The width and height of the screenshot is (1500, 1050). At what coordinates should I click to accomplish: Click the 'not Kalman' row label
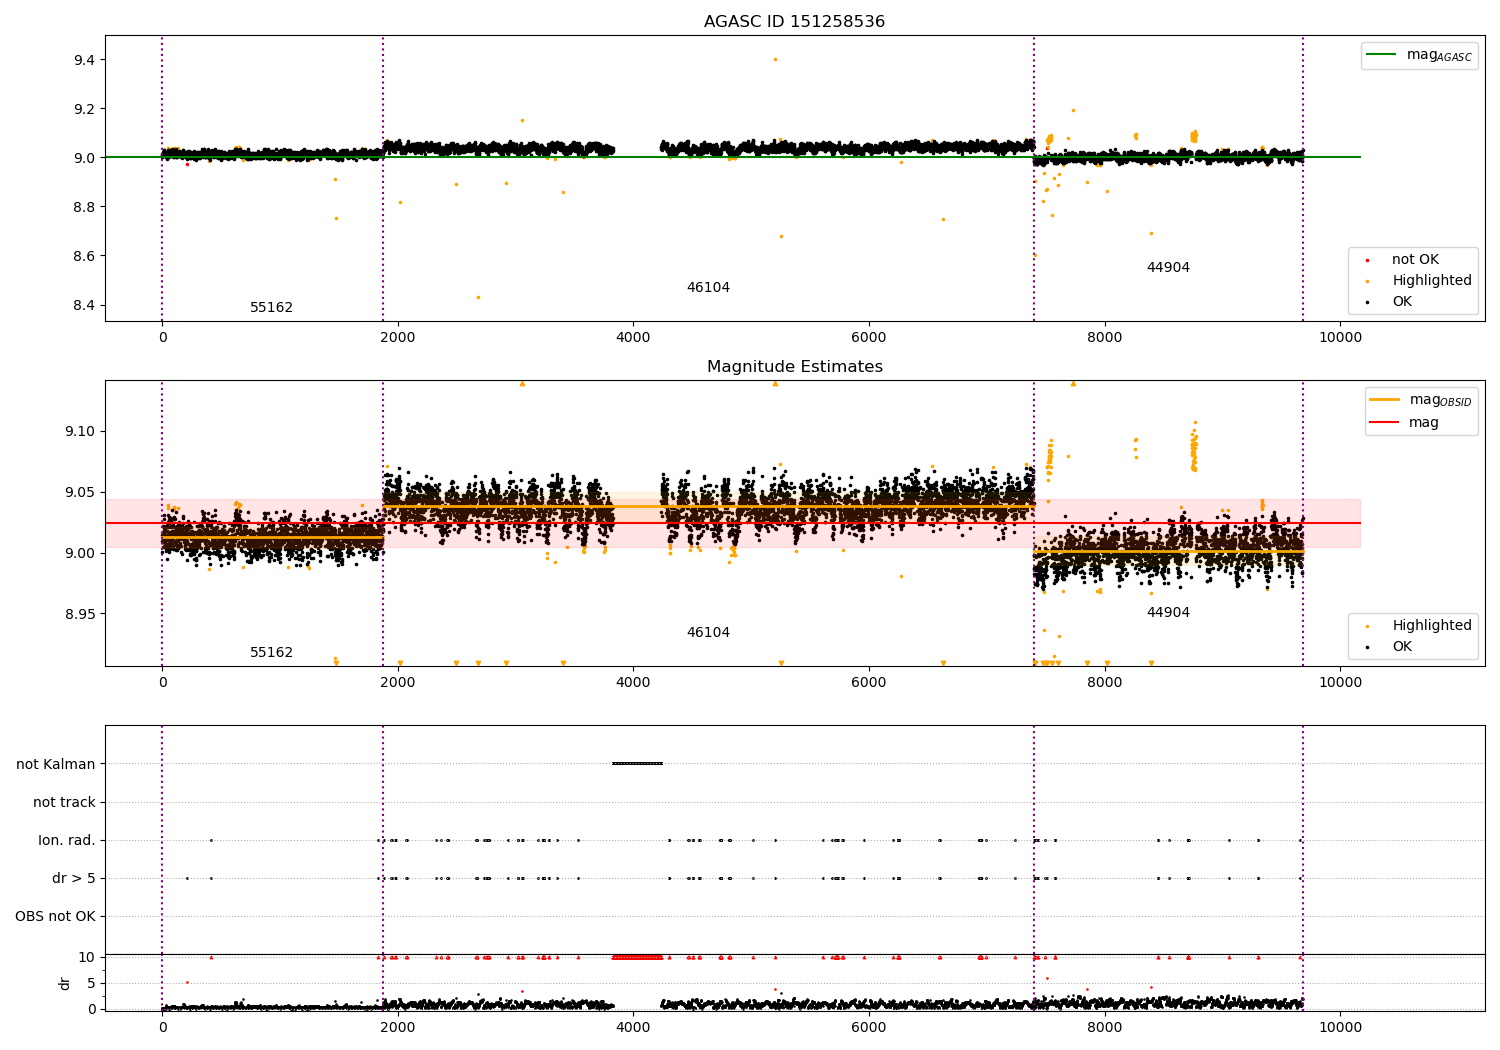click(x=56, y=765)
